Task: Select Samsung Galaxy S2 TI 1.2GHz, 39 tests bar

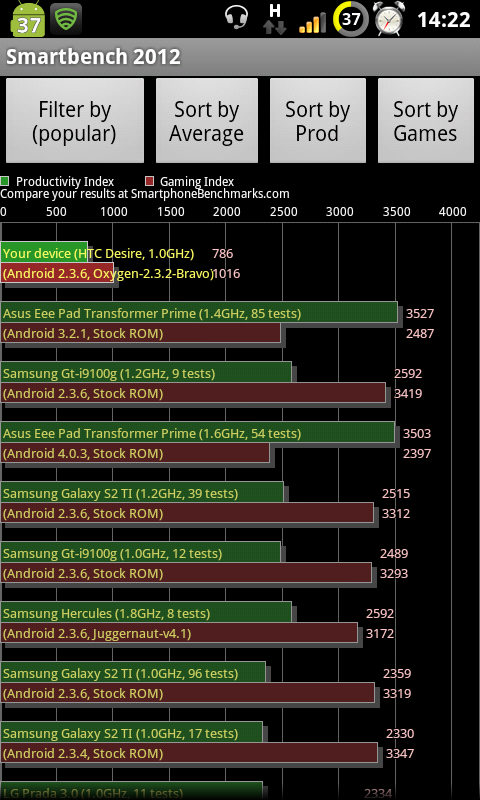Action: point(142,493)
